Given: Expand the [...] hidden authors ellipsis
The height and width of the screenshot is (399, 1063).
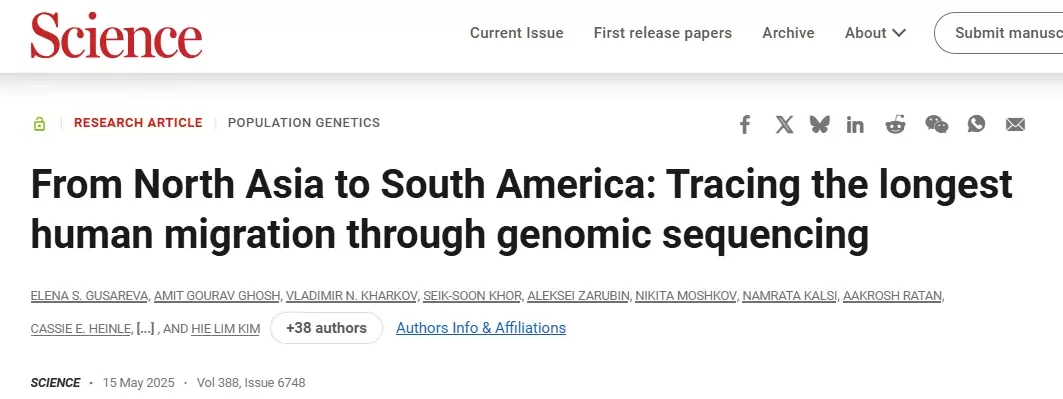Looking at the screenshot, I should 145,329.
